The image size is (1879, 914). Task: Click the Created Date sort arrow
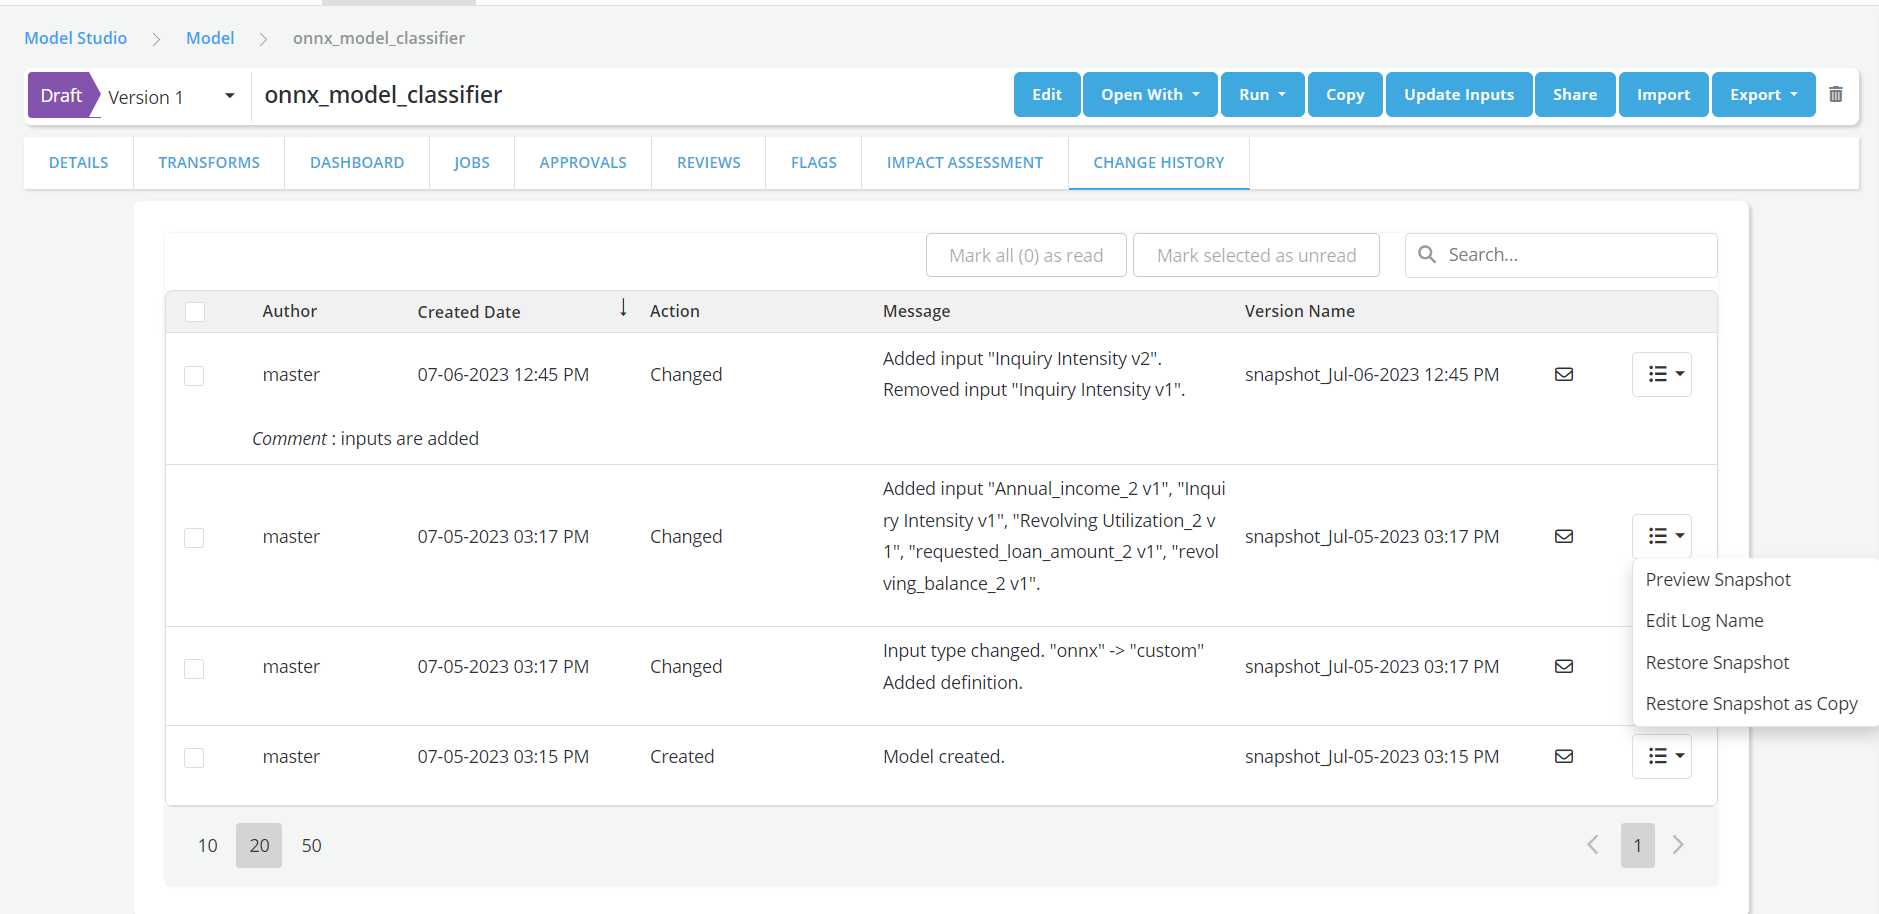(x=623, y=308)
